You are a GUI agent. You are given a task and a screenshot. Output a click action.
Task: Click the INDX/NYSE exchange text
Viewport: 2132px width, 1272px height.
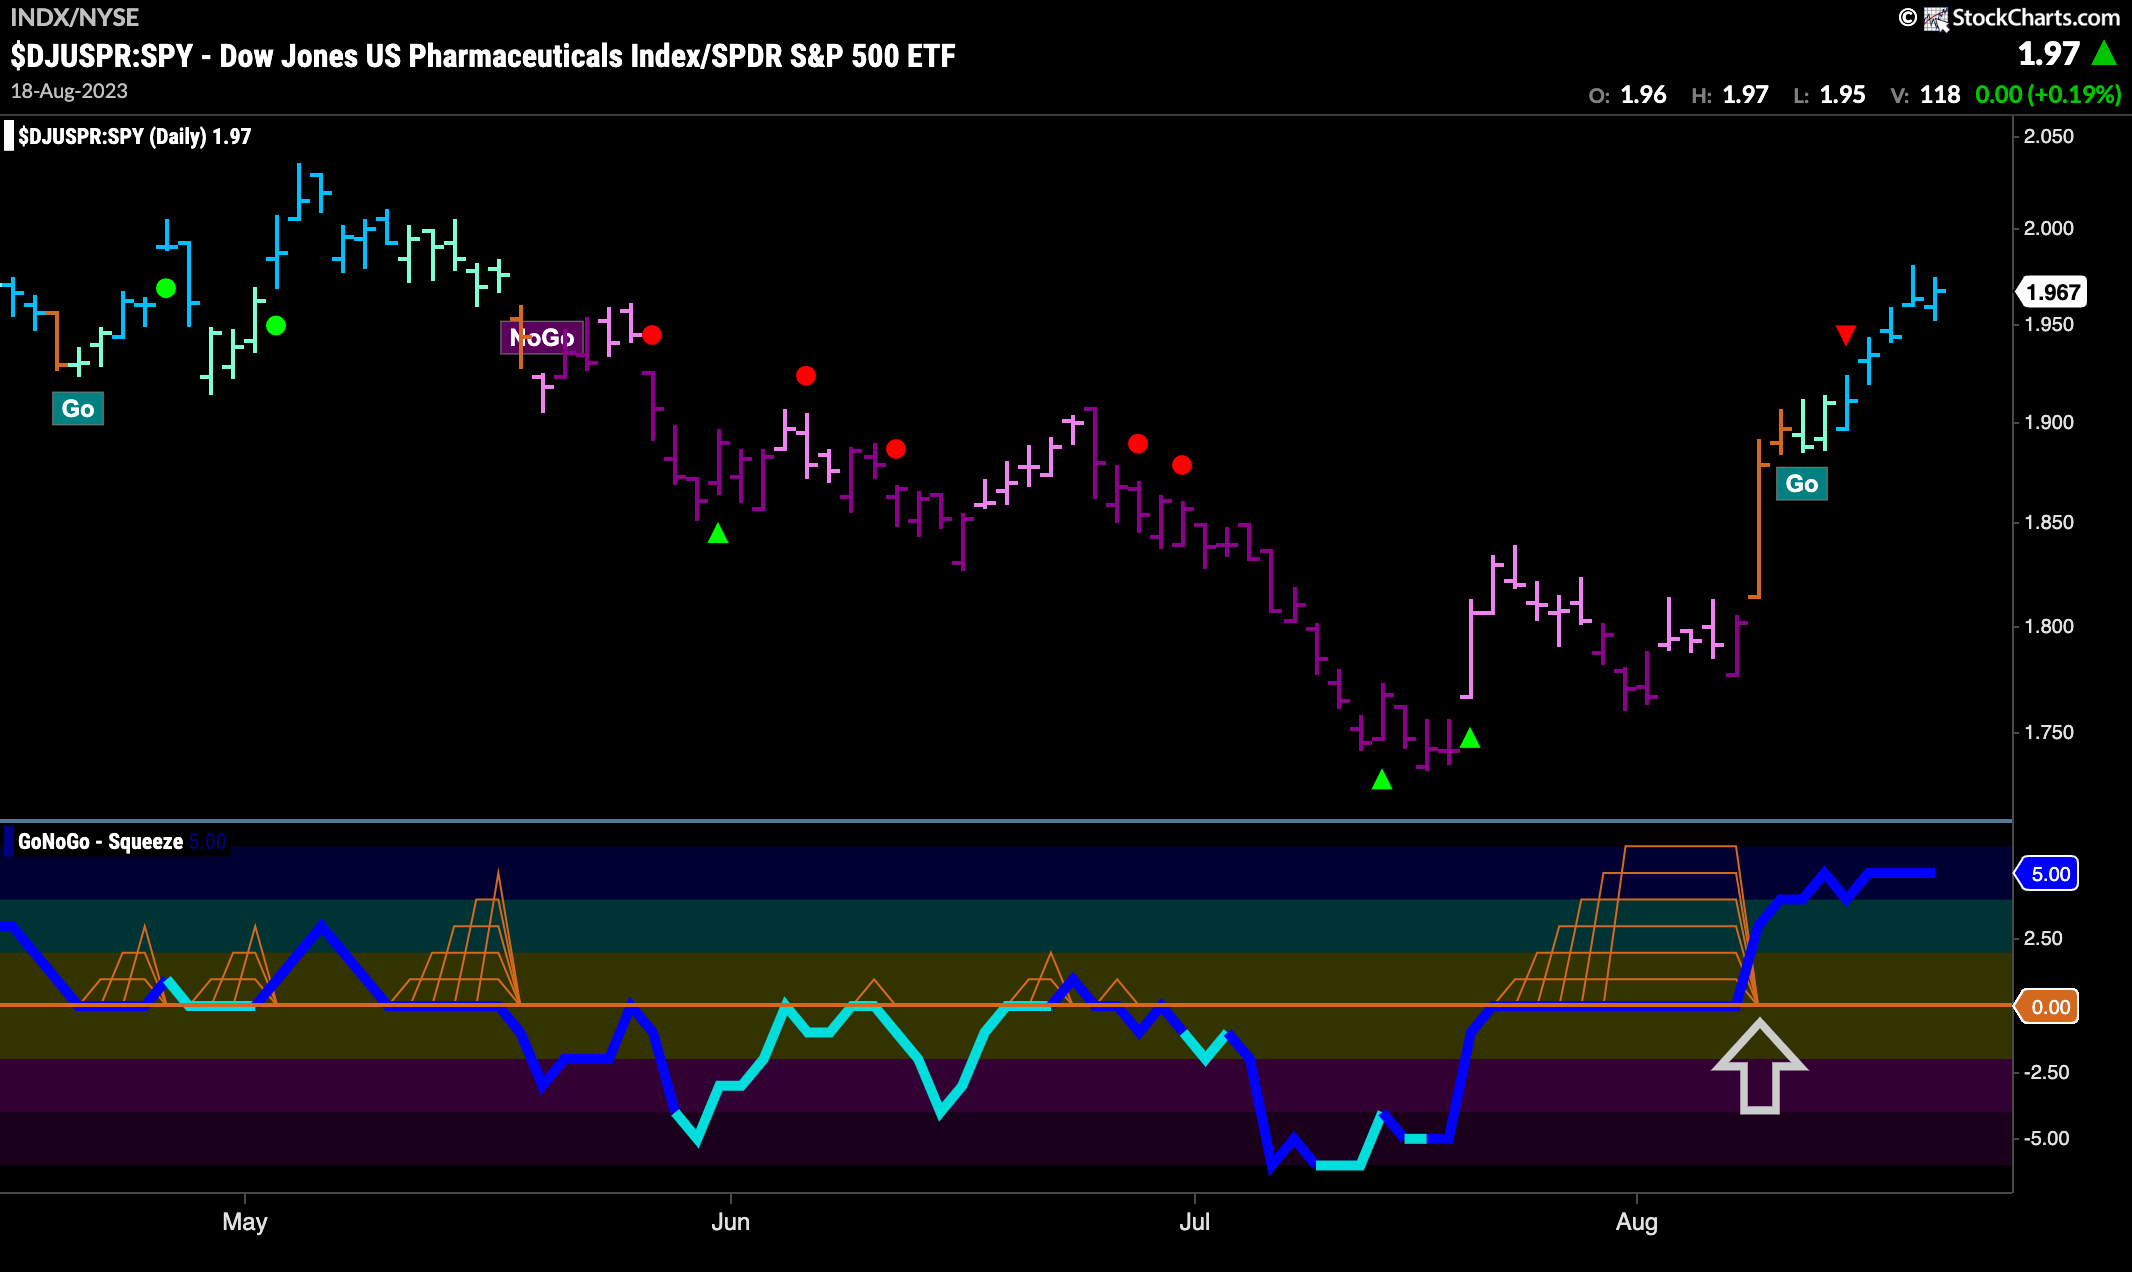74,17
